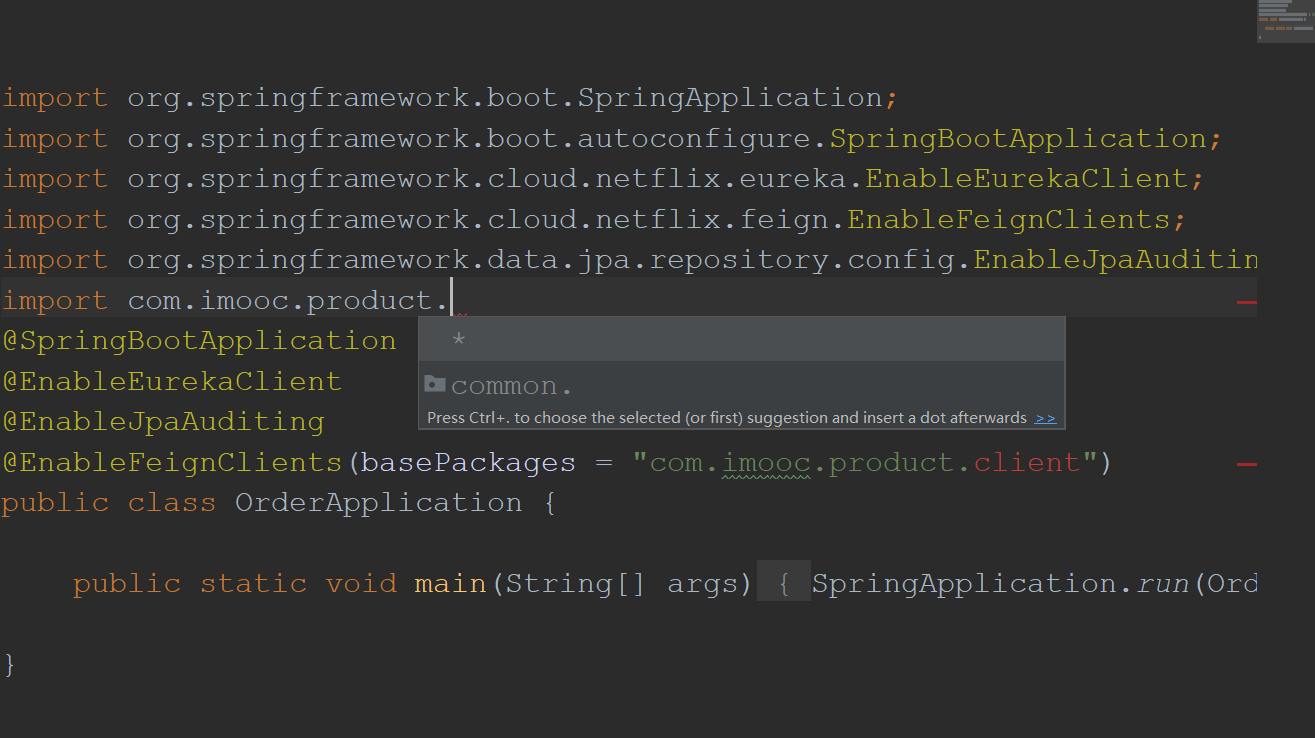This screenshot has height=738, width=1315.
Task: Click the 'main' method name
Action: [450, 583]
